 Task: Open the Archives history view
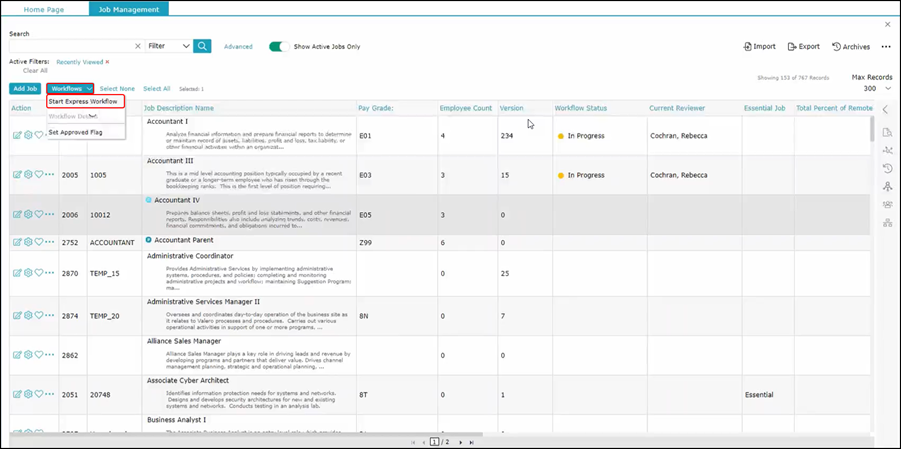(x=851, y=47)
